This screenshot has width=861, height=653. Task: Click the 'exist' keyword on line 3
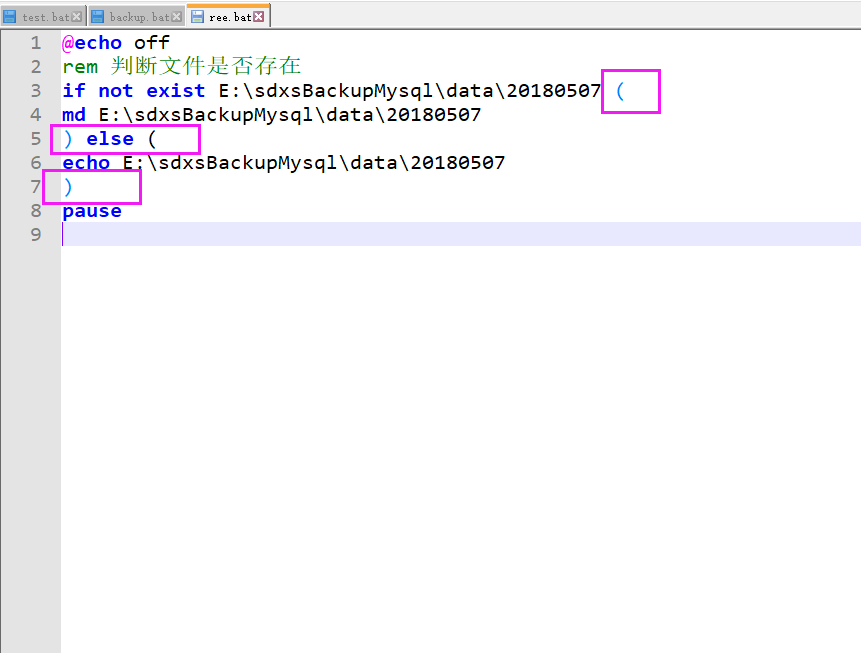click(x=176, y=91)
